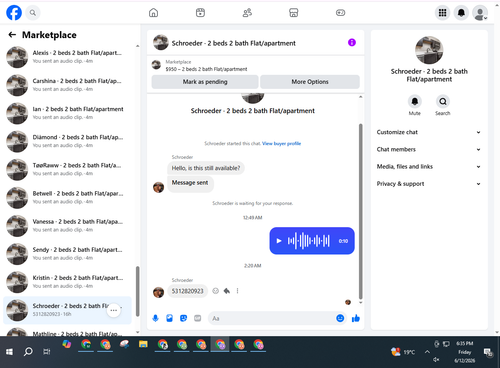
Task: Expand Privacy & support section
Action: pos(429,184)
